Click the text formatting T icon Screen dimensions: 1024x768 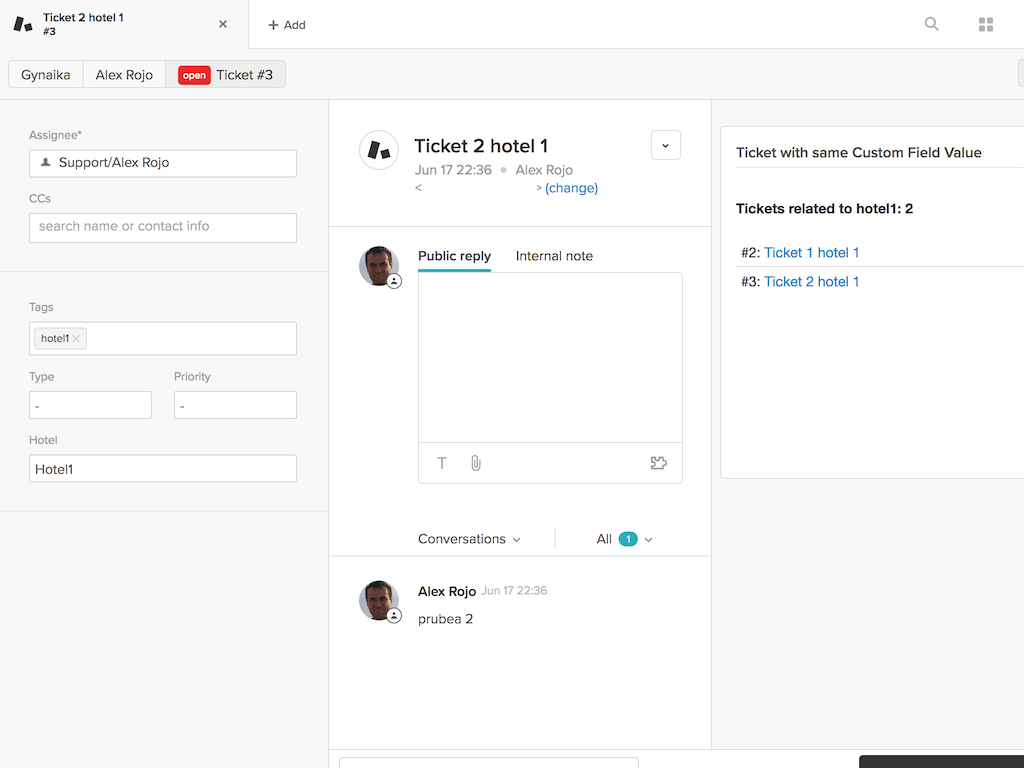point(442,463)
